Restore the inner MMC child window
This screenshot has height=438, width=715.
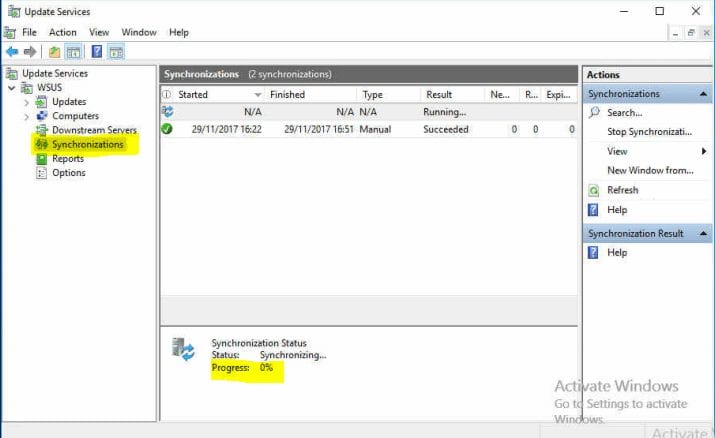pos(691,33)
